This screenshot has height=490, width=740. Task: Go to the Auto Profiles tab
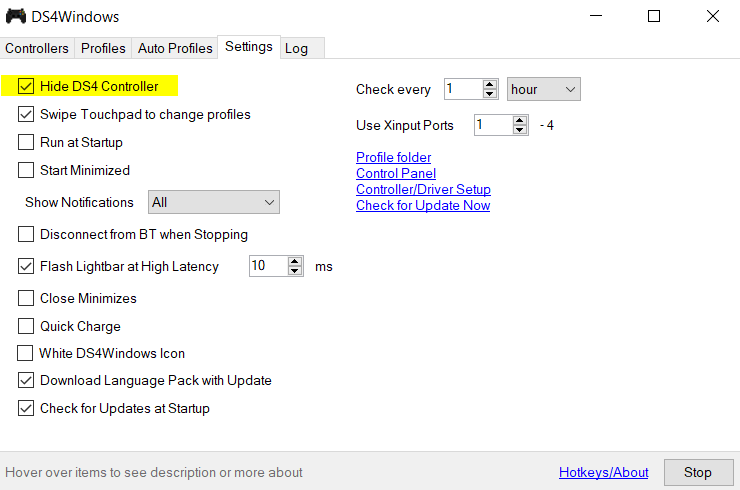pyautogui.click(x=175, y=48)
